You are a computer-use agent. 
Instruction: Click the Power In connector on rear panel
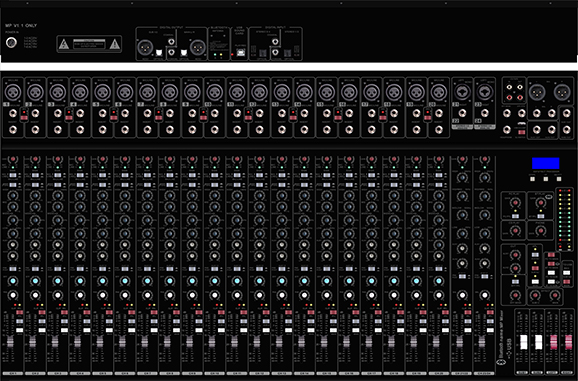tap(11, 43)
